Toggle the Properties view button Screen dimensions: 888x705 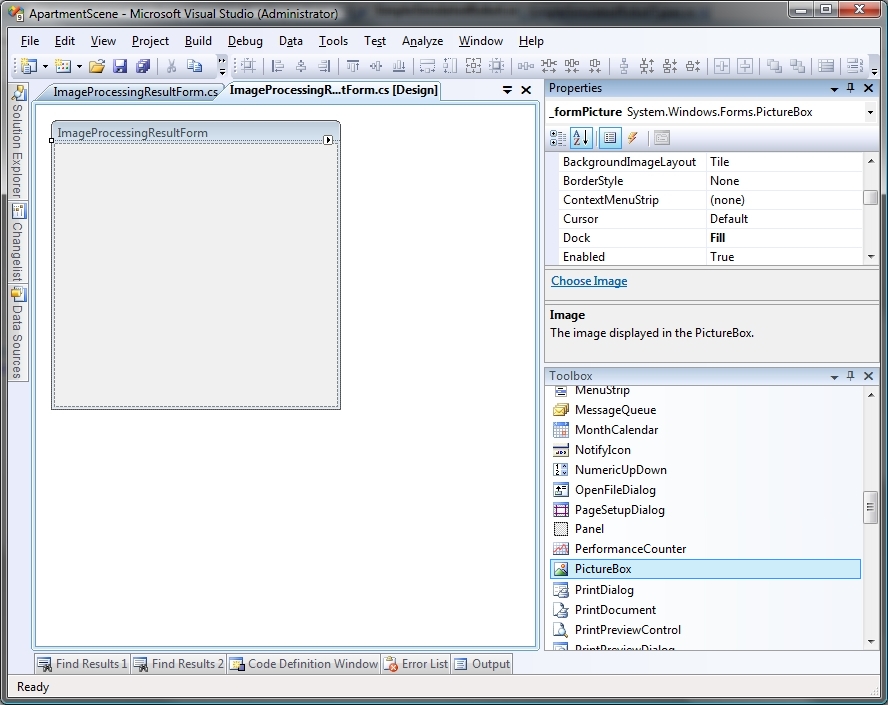(609, 138)
